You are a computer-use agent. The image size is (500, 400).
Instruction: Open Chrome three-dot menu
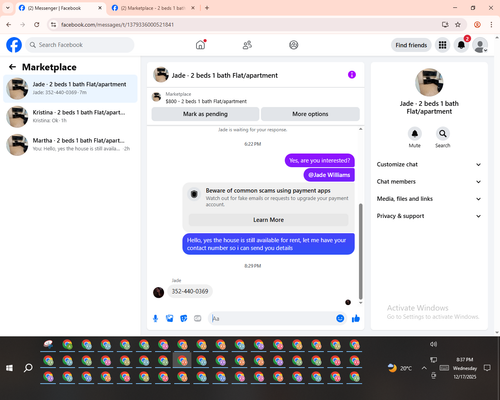491,25
